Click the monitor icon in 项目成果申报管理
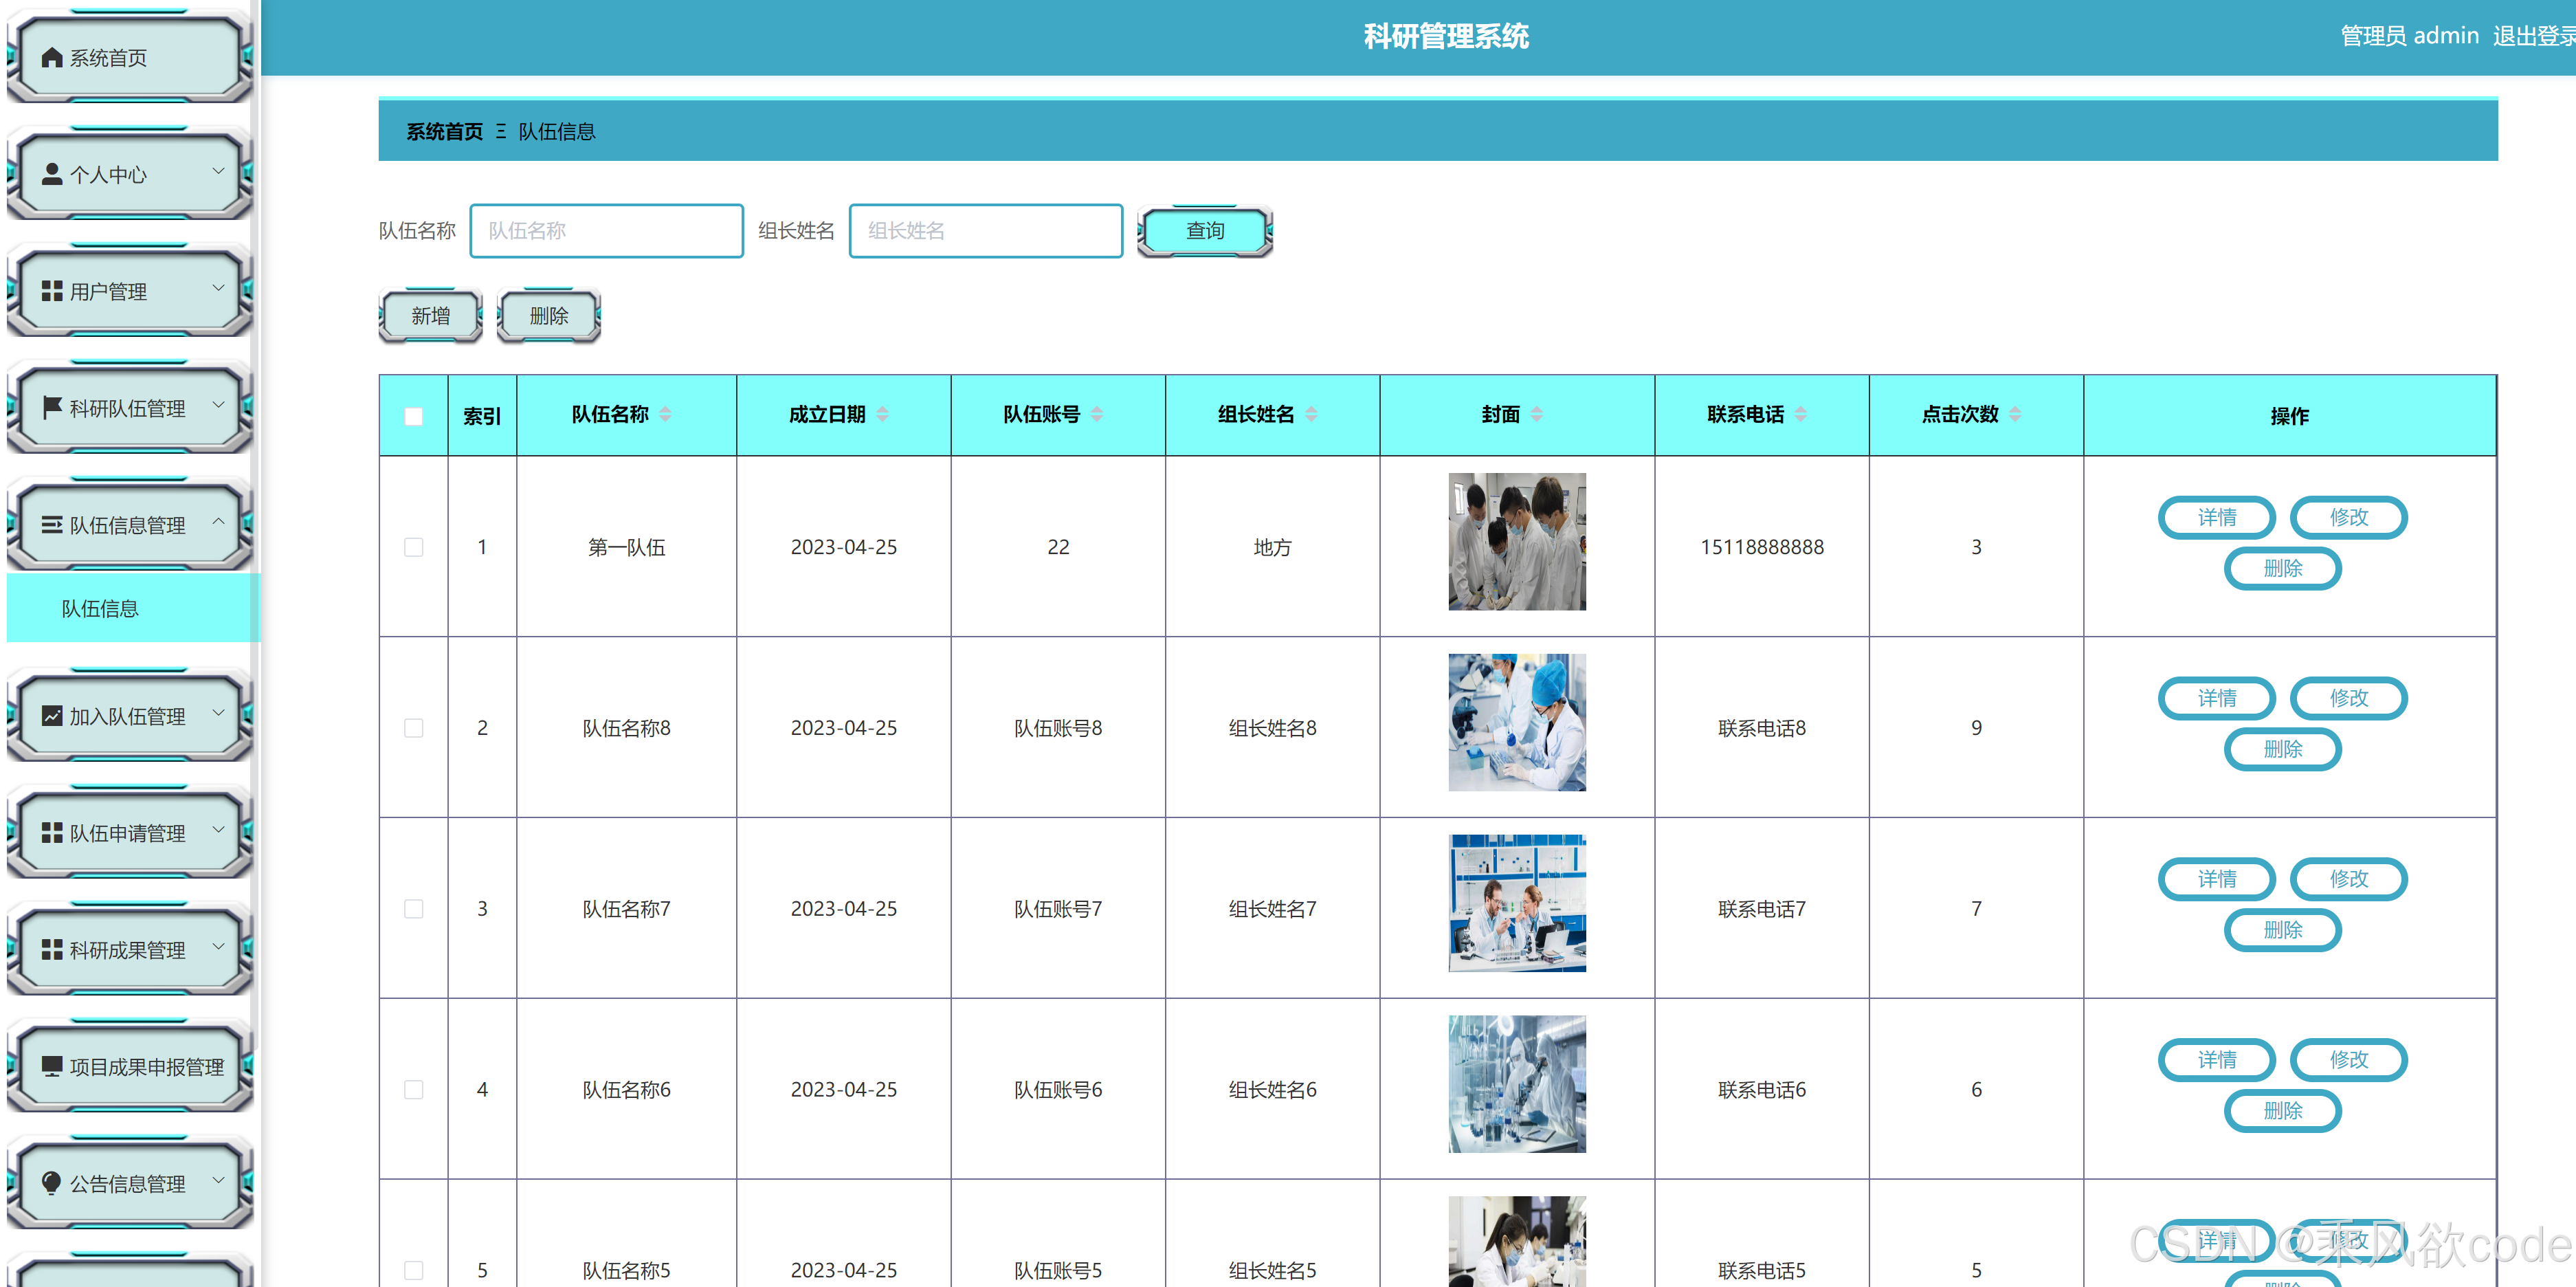This screenshot has width=2576, height=1287. (52, 1066)
